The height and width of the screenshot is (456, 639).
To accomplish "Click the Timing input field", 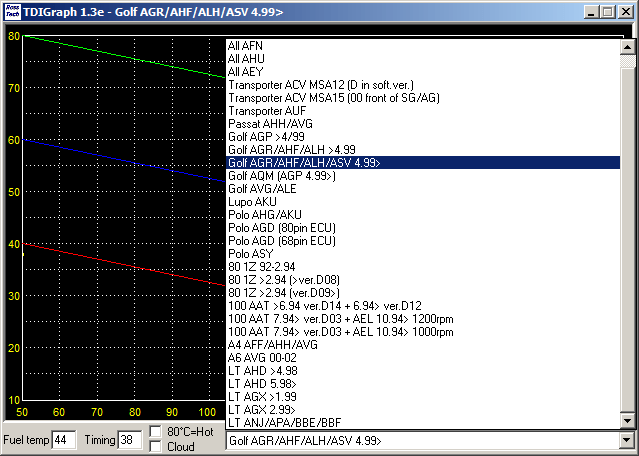I will pyautogui.click(x=130, y=440).
